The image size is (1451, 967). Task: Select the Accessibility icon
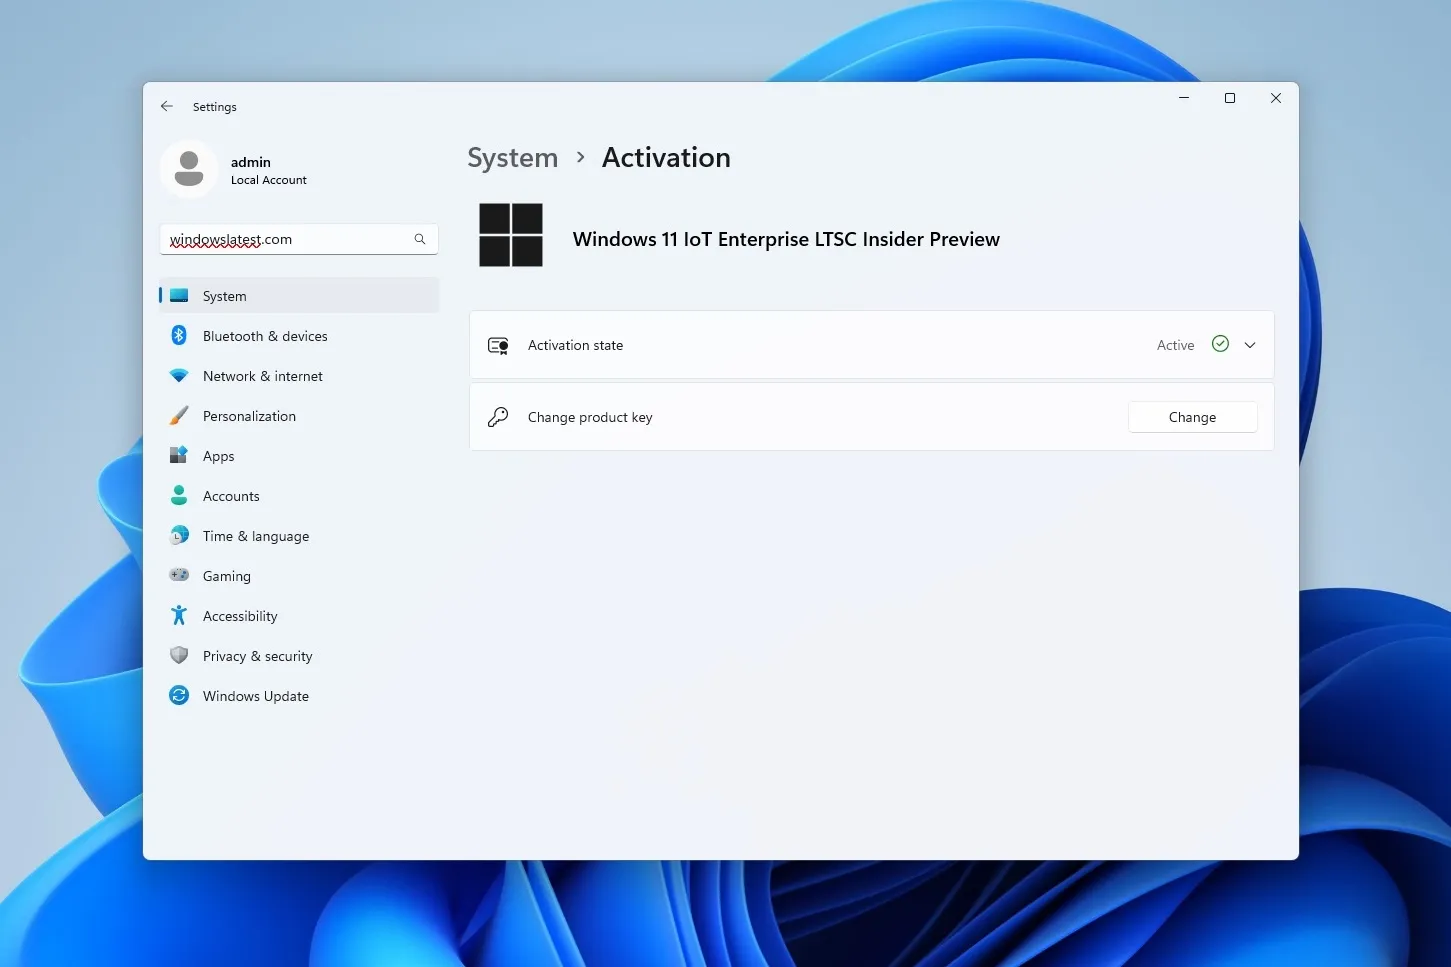(x=178, y=615)
